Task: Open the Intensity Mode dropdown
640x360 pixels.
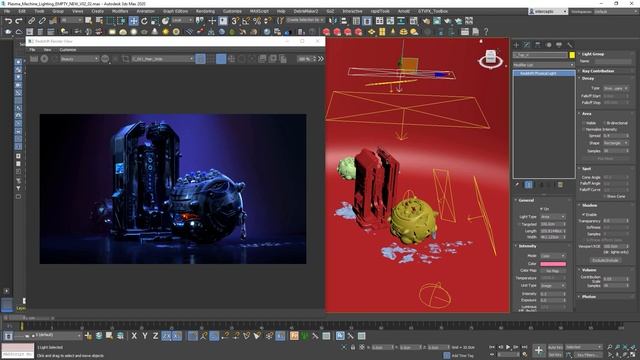Action: tap(553, 256)
